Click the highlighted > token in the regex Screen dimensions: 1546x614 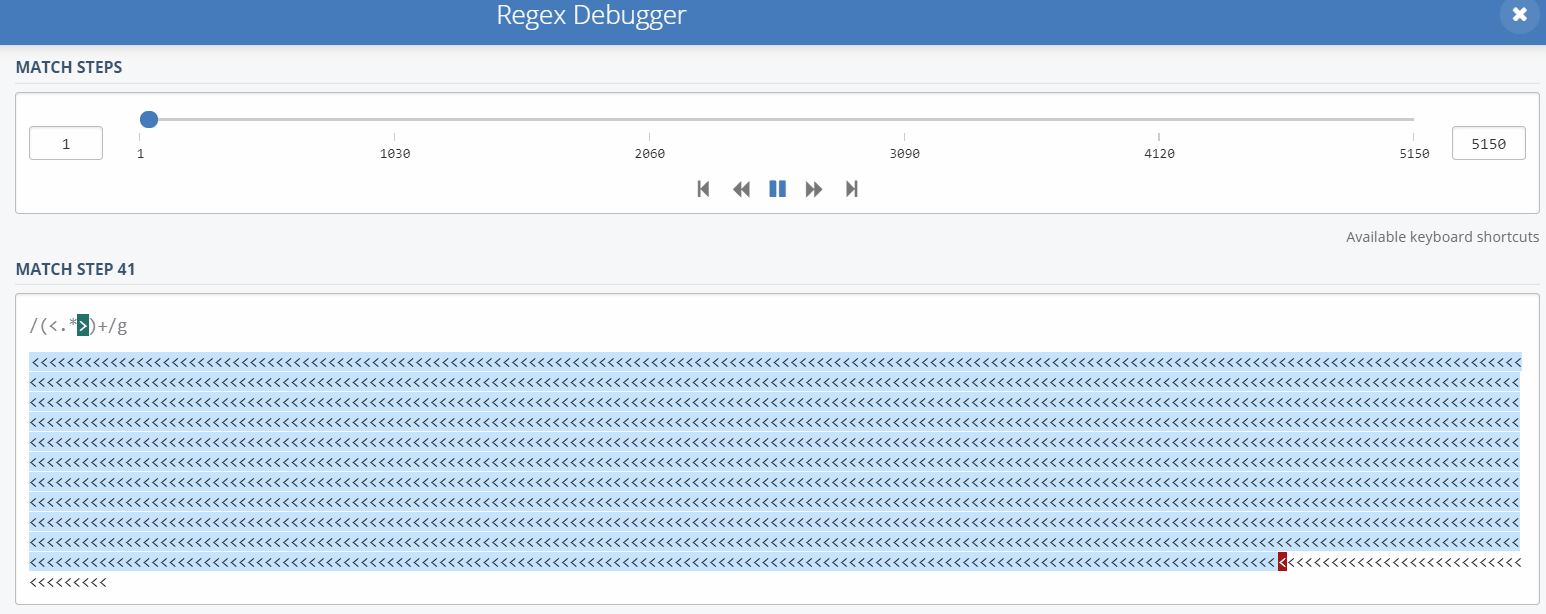pyautogui.click(x=83, y=325)
